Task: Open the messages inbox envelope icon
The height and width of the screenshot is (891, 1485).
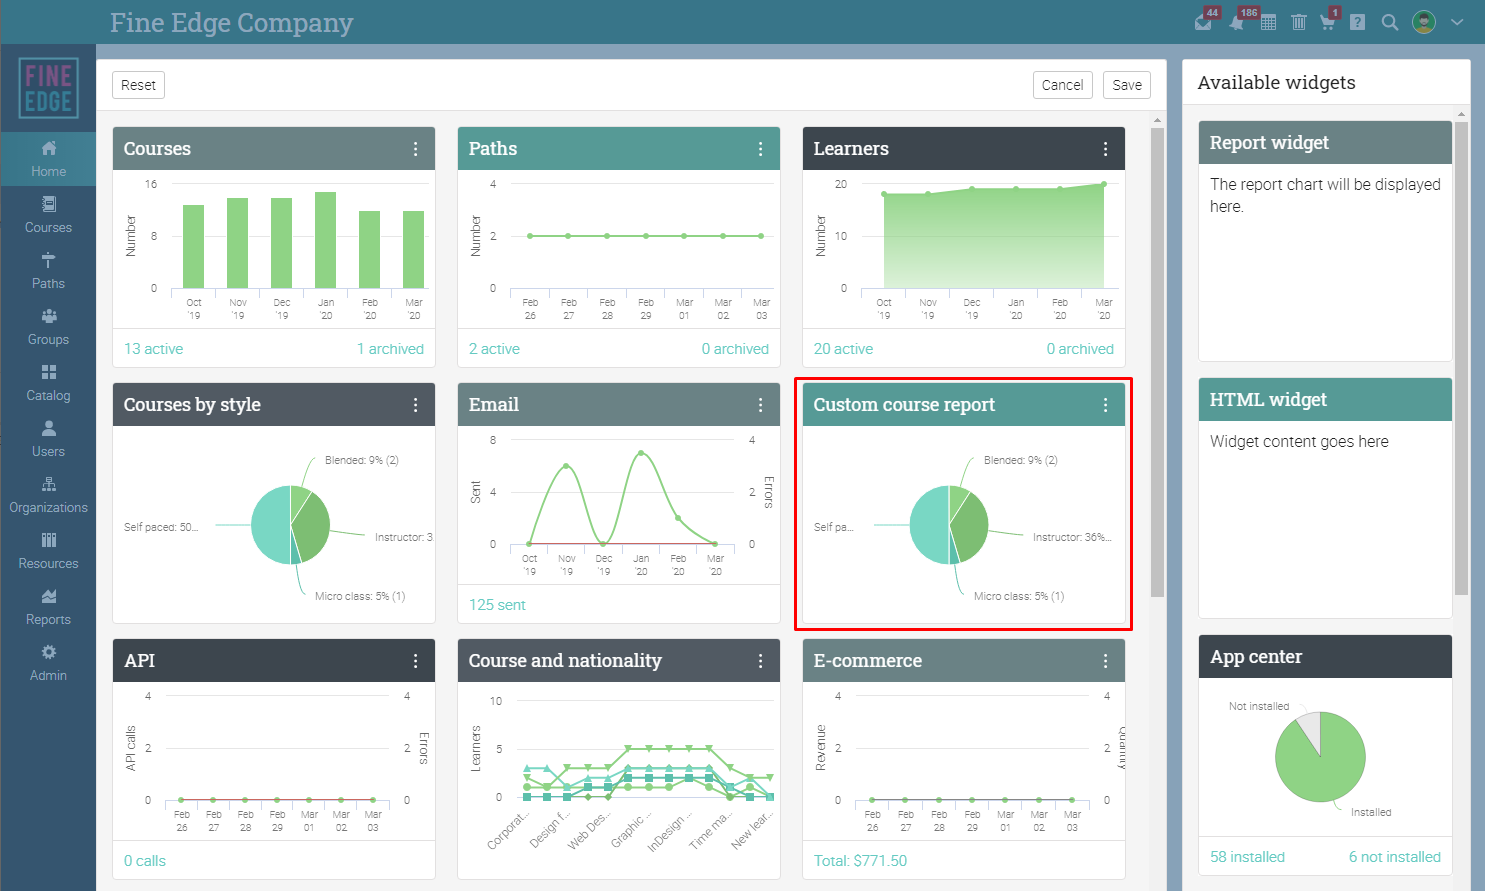Action: (1203, 22)
